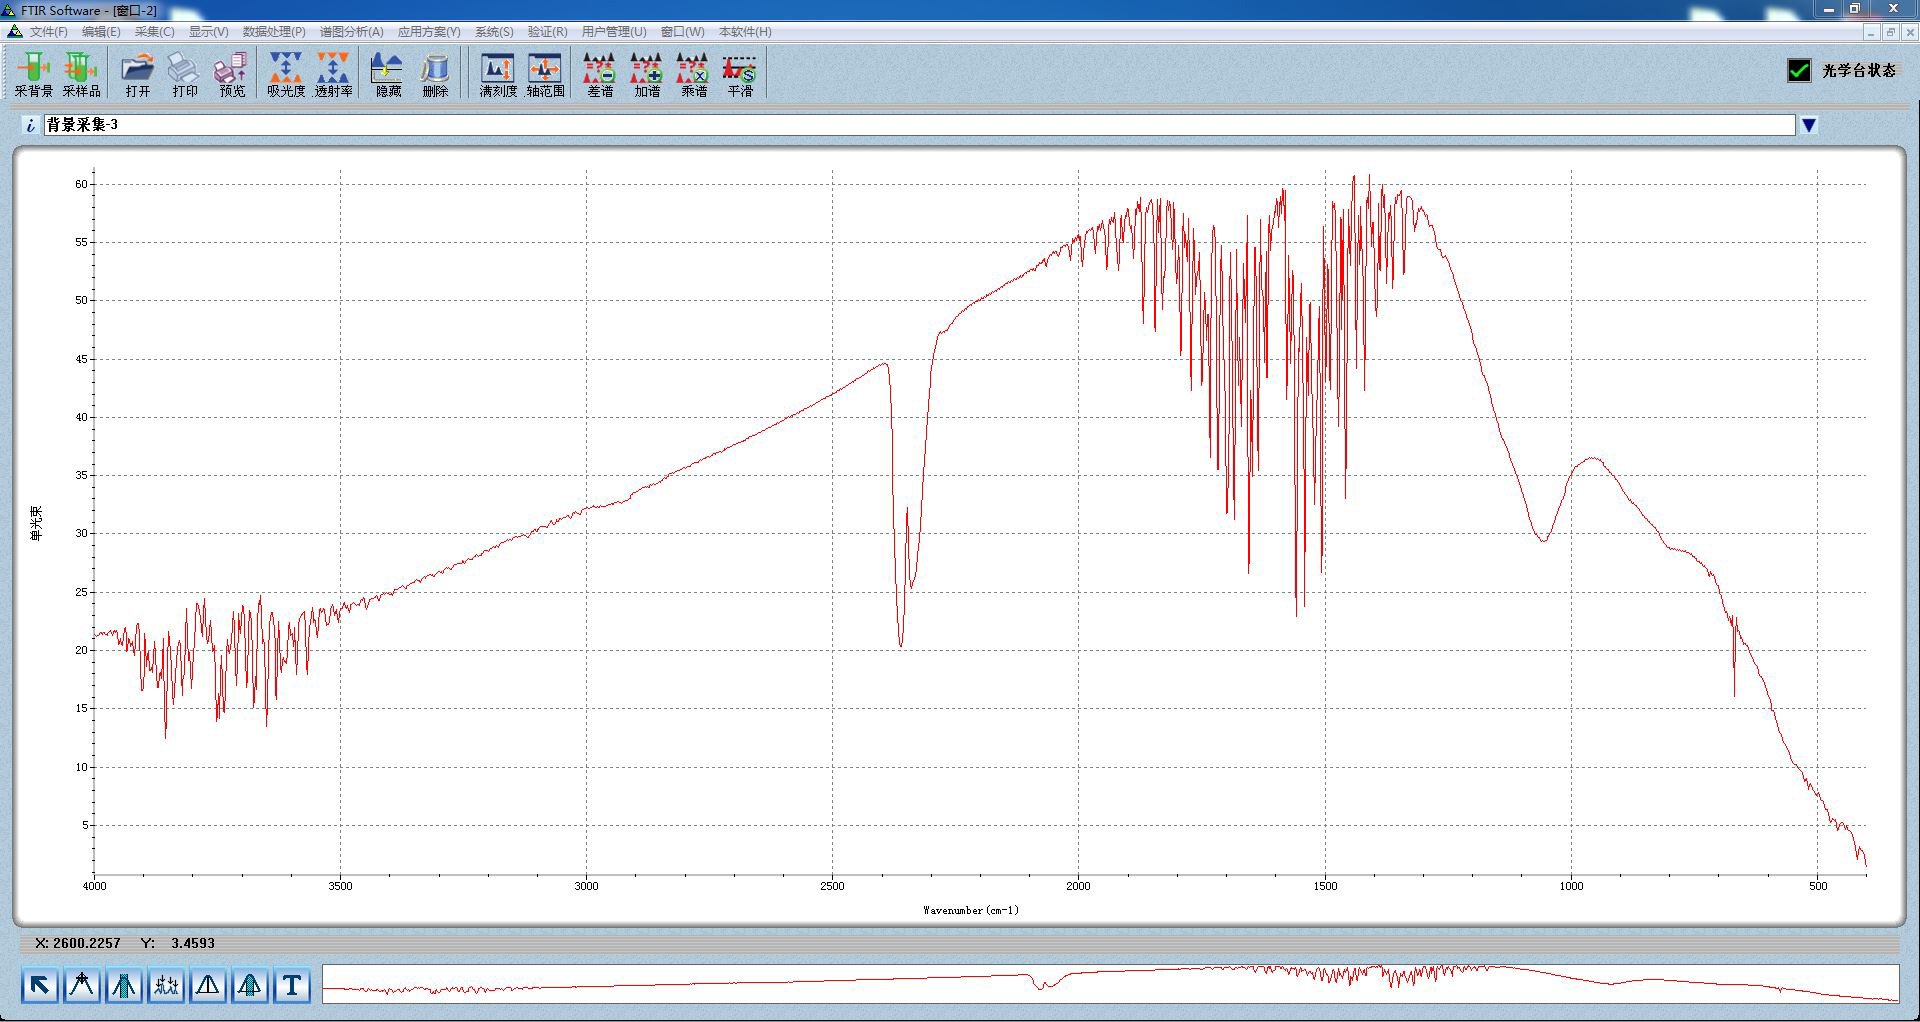Open print preview via 预览

coord(232,74)
